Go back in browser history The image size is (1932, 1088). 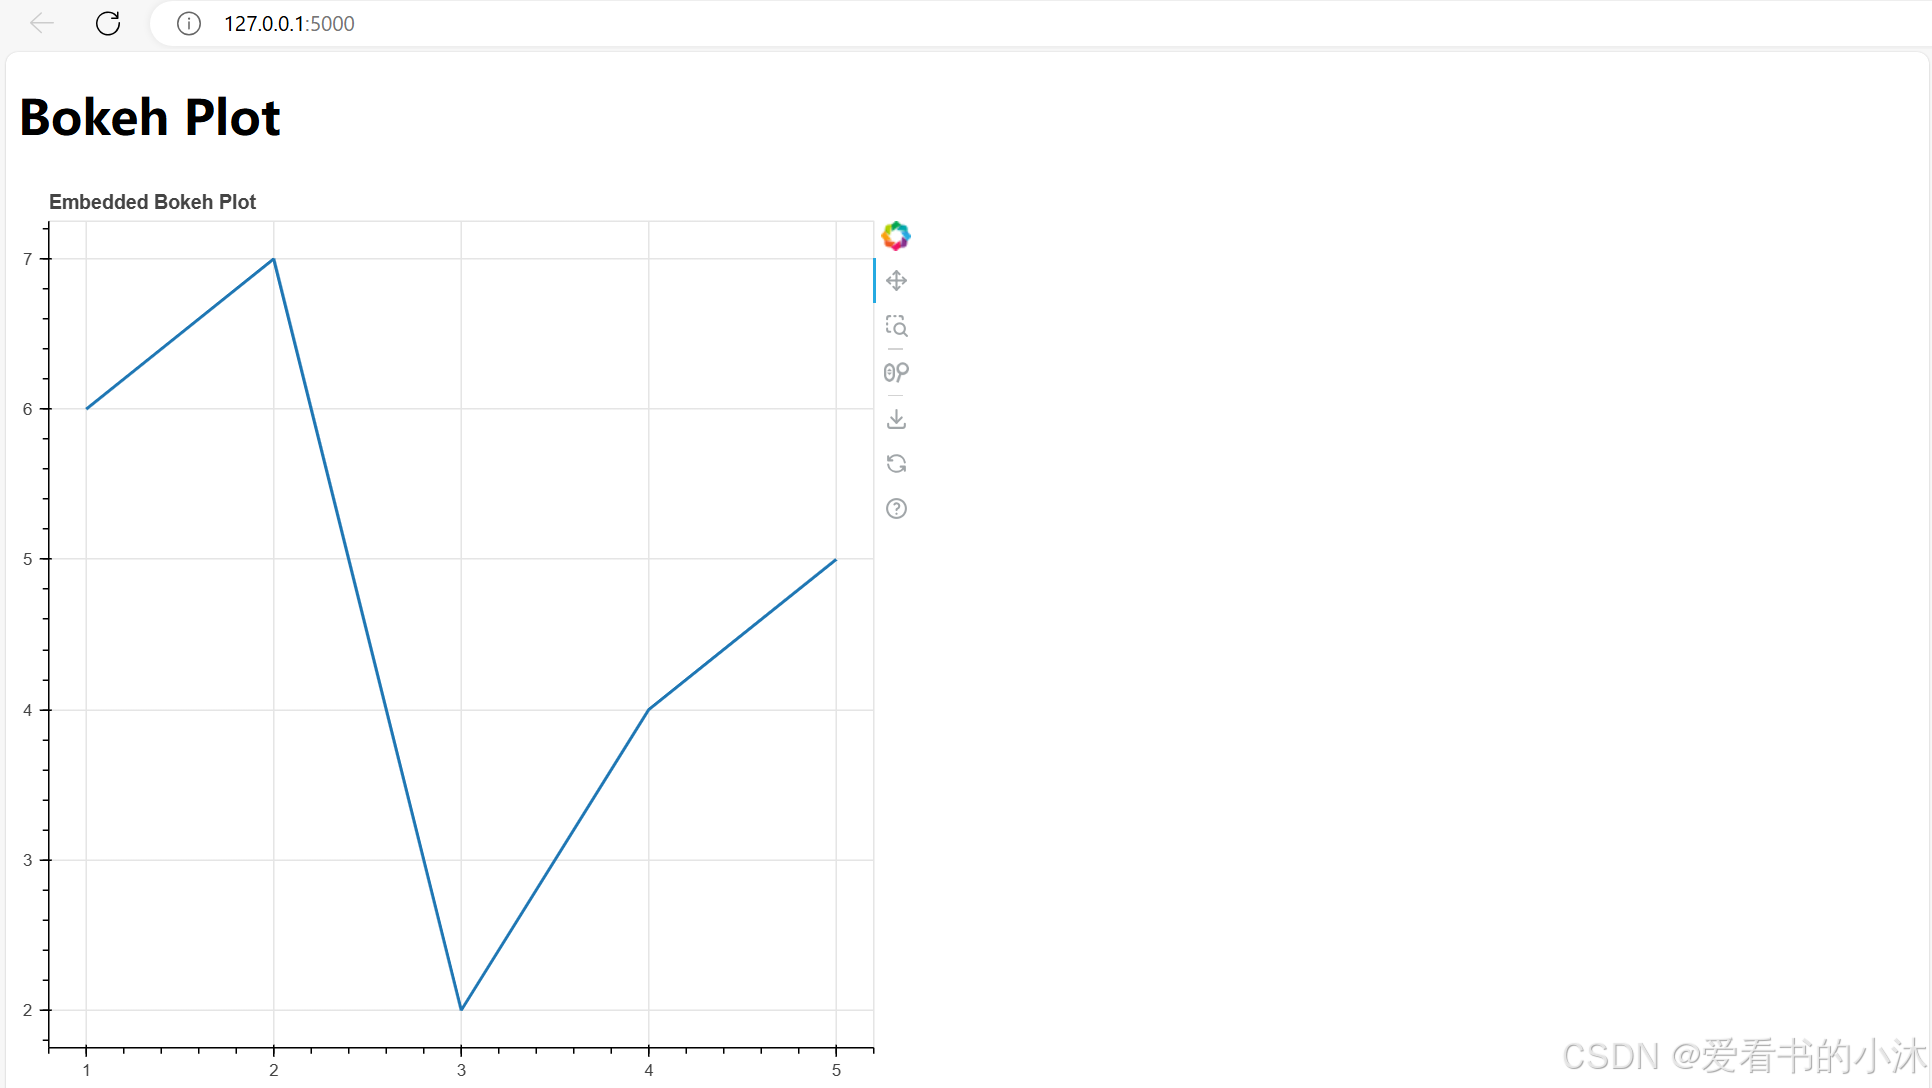pos(41,23)
